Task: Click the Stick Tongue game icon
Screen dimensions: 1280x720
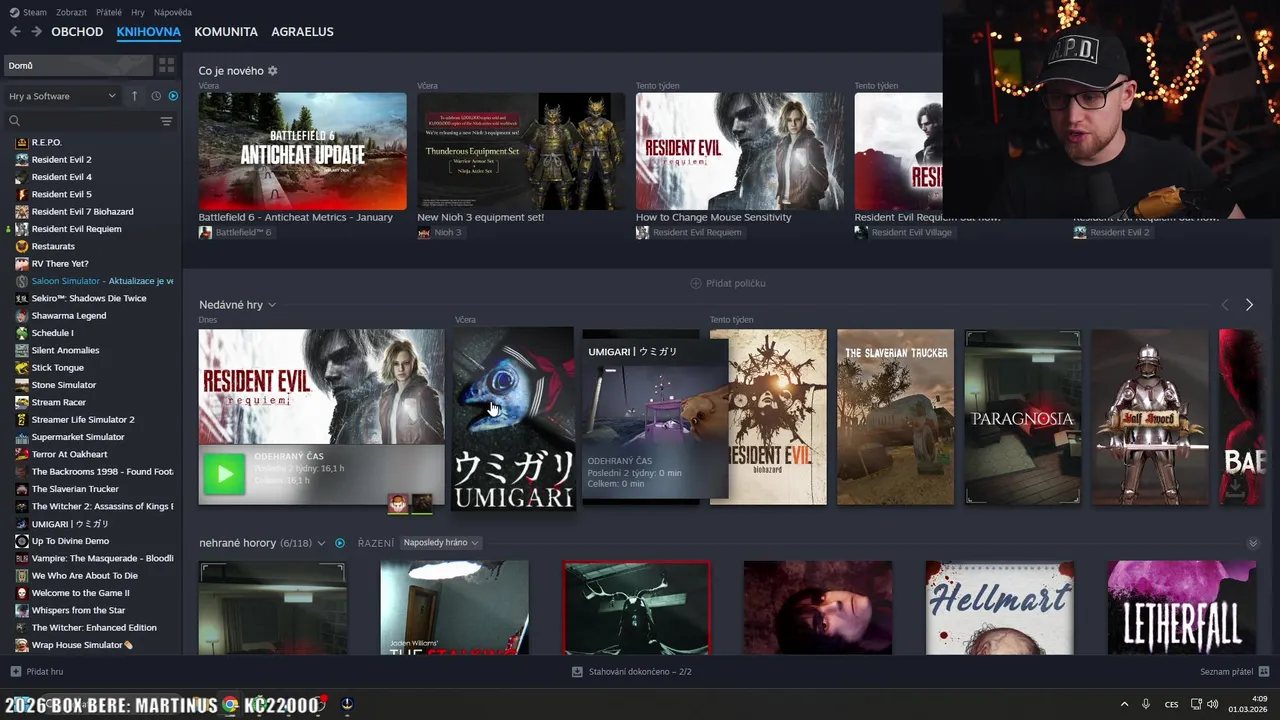Action: pos(22,367)
